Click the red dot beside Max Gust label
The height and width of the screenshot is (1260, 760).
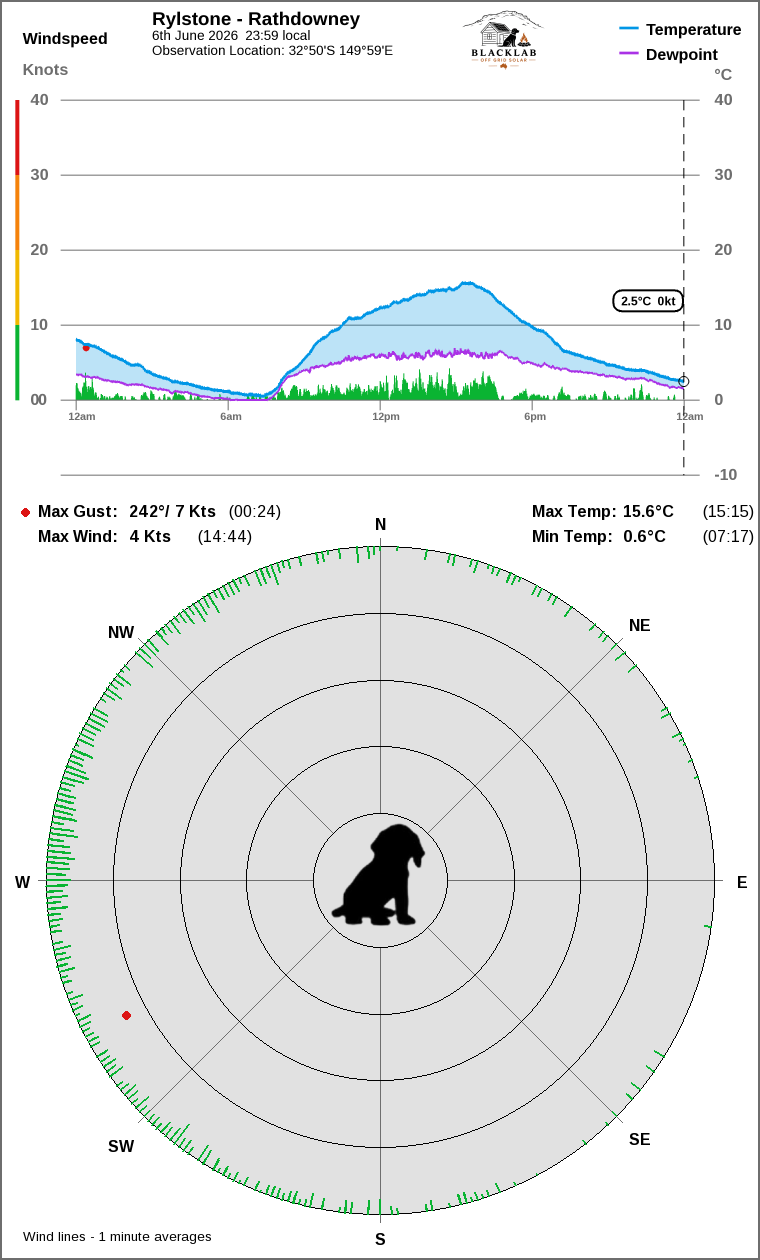coord(25,512)
